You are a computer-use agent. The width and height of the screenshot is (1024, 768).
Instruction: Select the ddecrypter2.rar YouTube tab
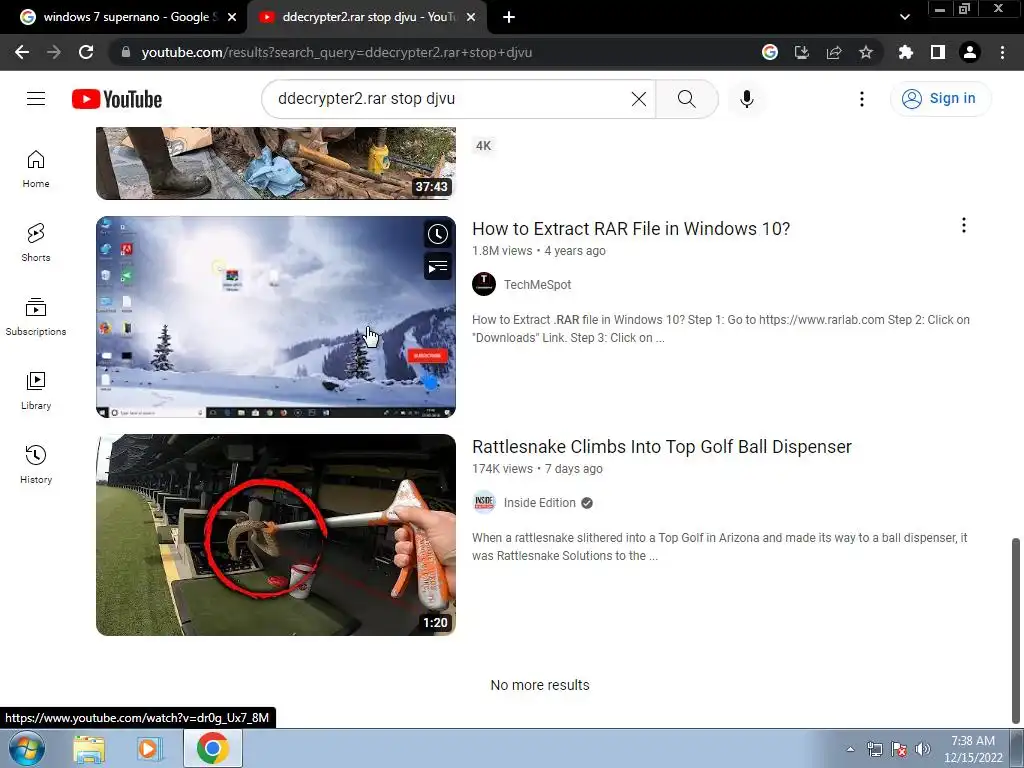(x=367, y=17)
